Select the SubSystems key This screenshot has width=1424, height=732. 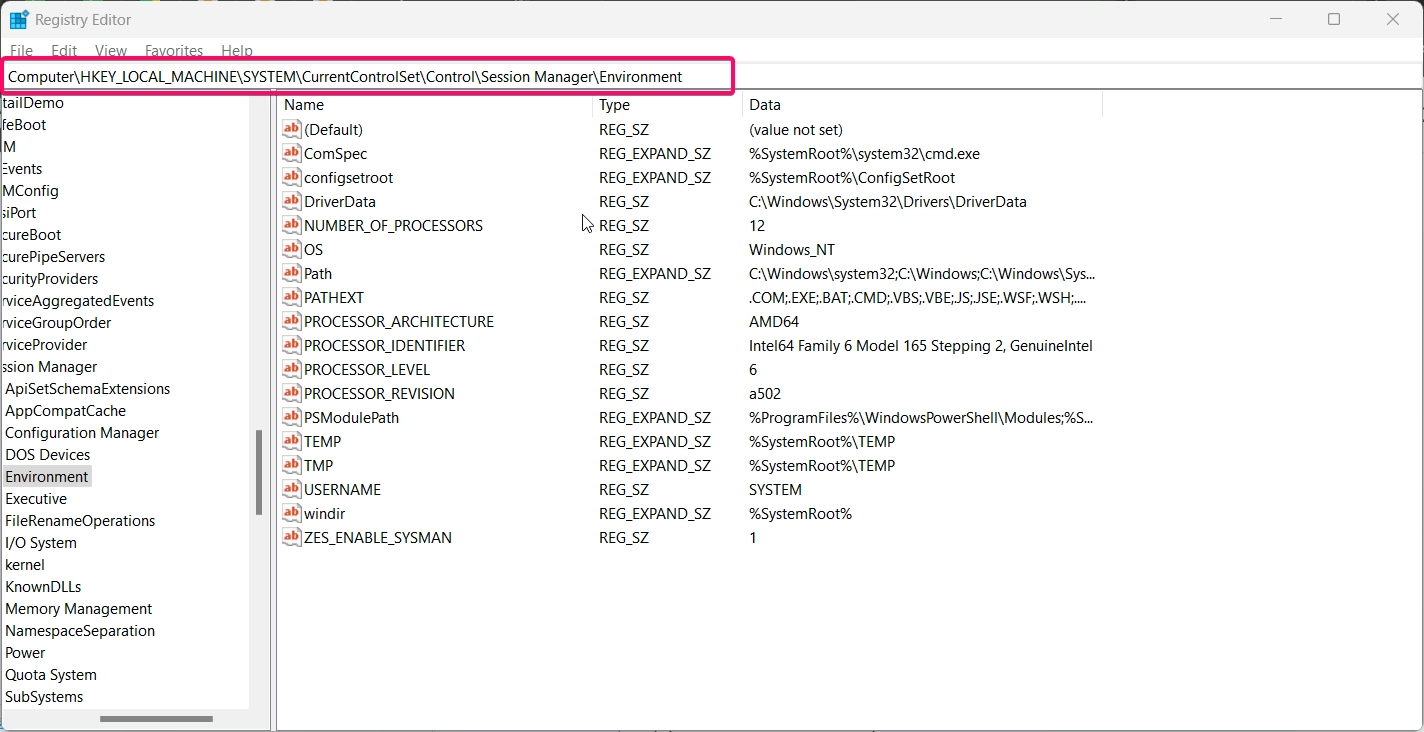44,697
